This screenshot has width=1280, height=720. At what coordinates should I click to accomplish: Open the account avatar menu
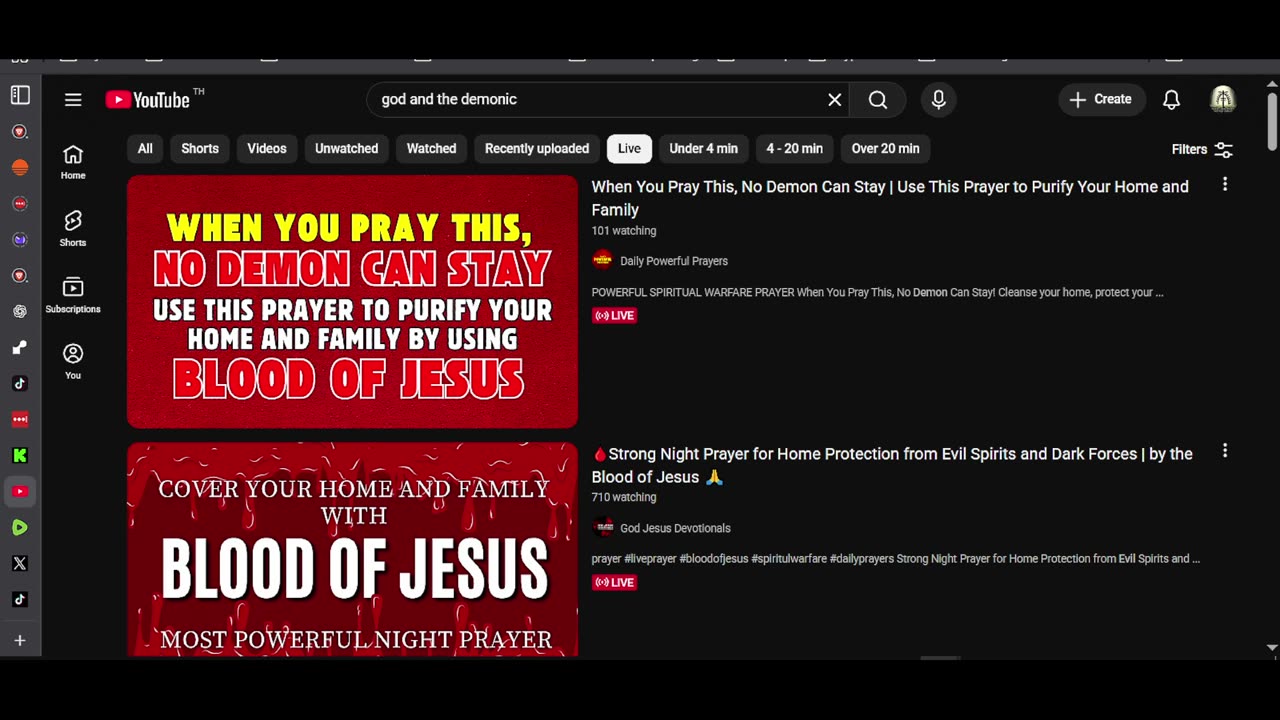(x=1223, y=99)
